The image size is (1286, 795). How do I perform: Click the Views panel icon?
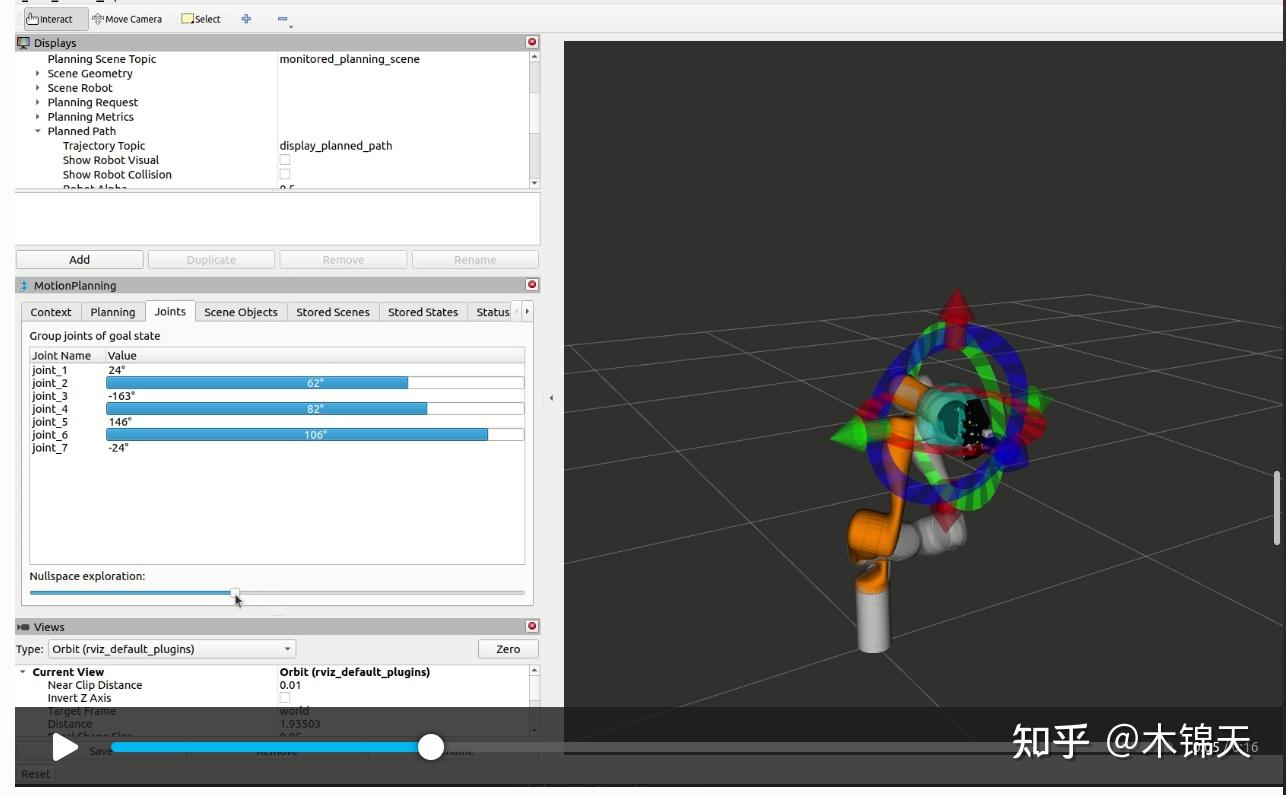[22, 626]
